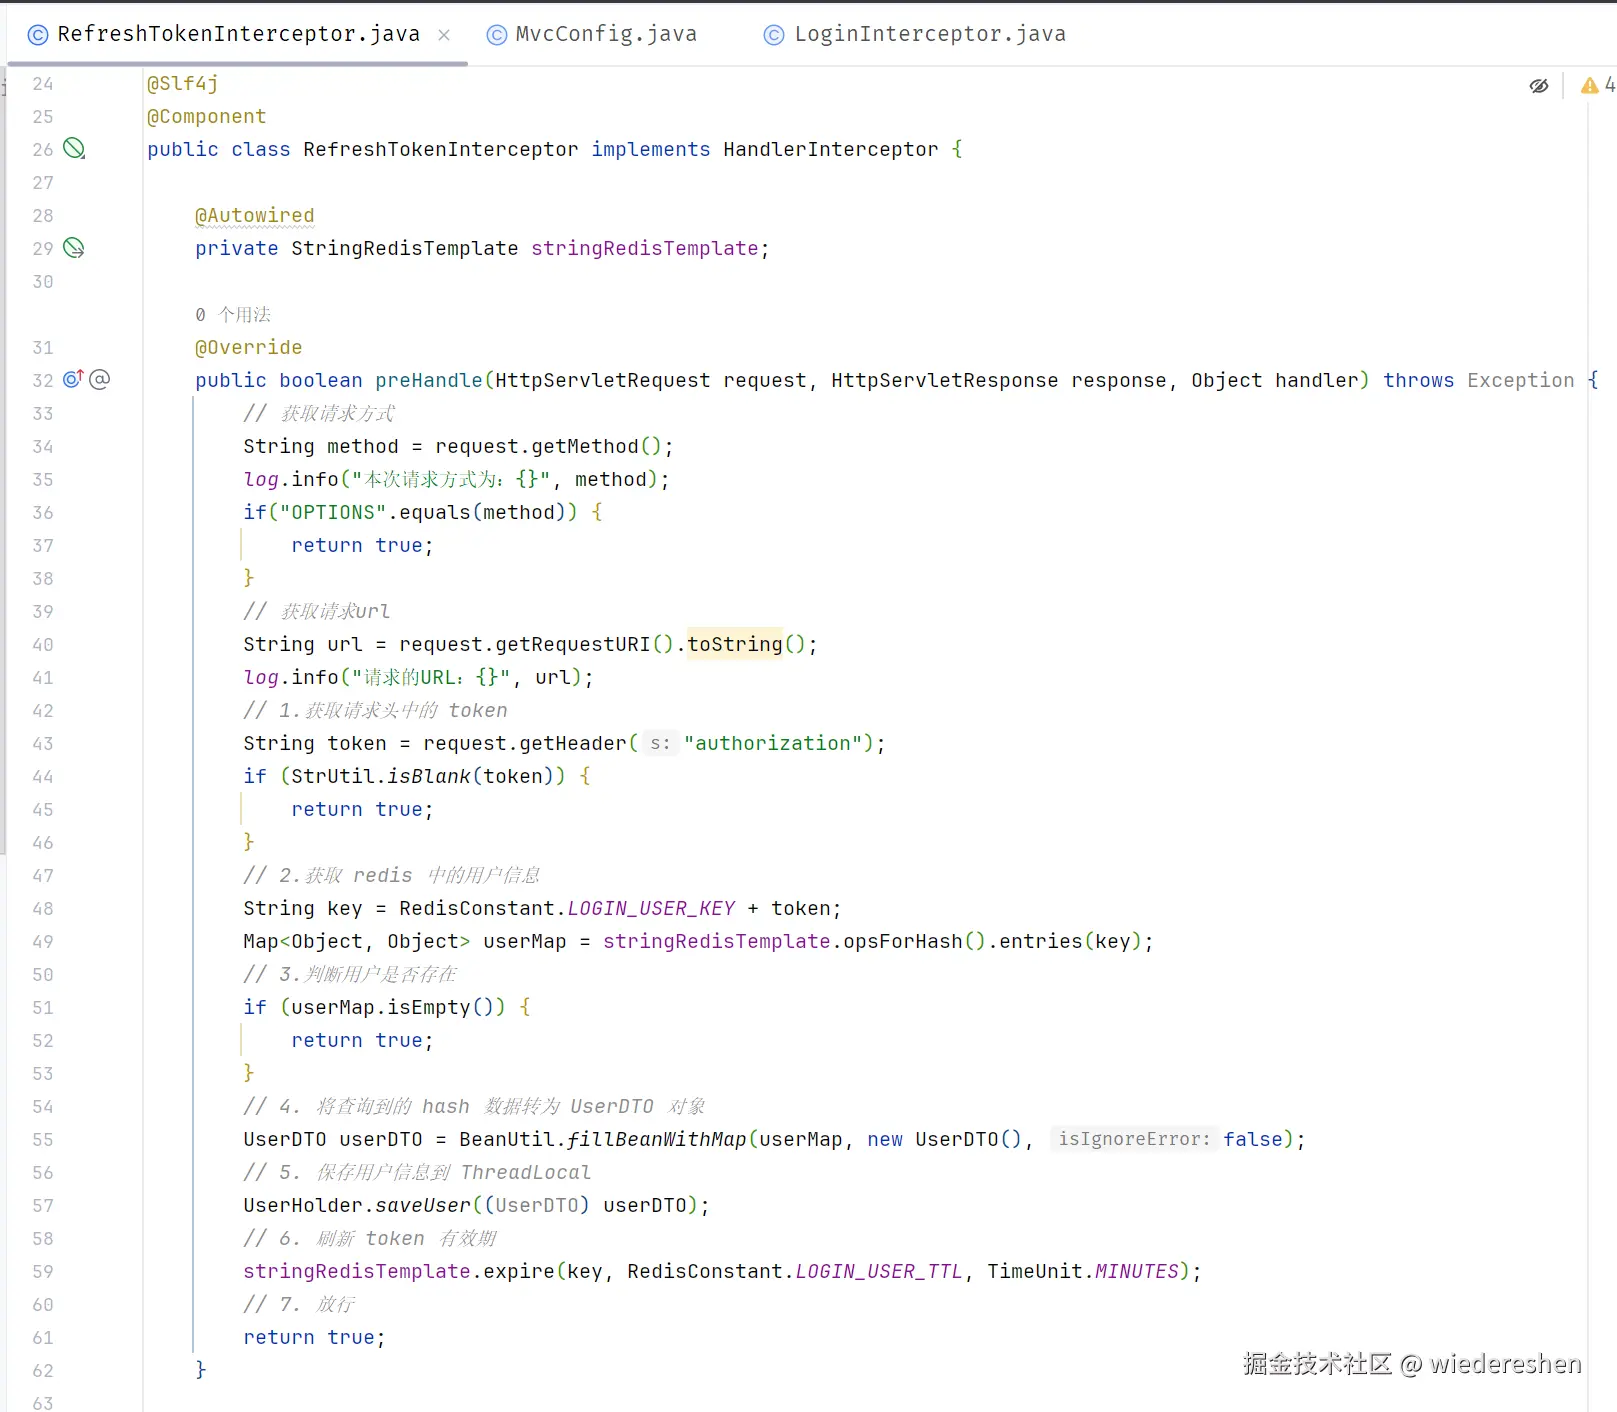The width and height of the screenshot is (1617, 1412).
Task: Click the comment "// 获取请求方式"
Action: [319, 413]
